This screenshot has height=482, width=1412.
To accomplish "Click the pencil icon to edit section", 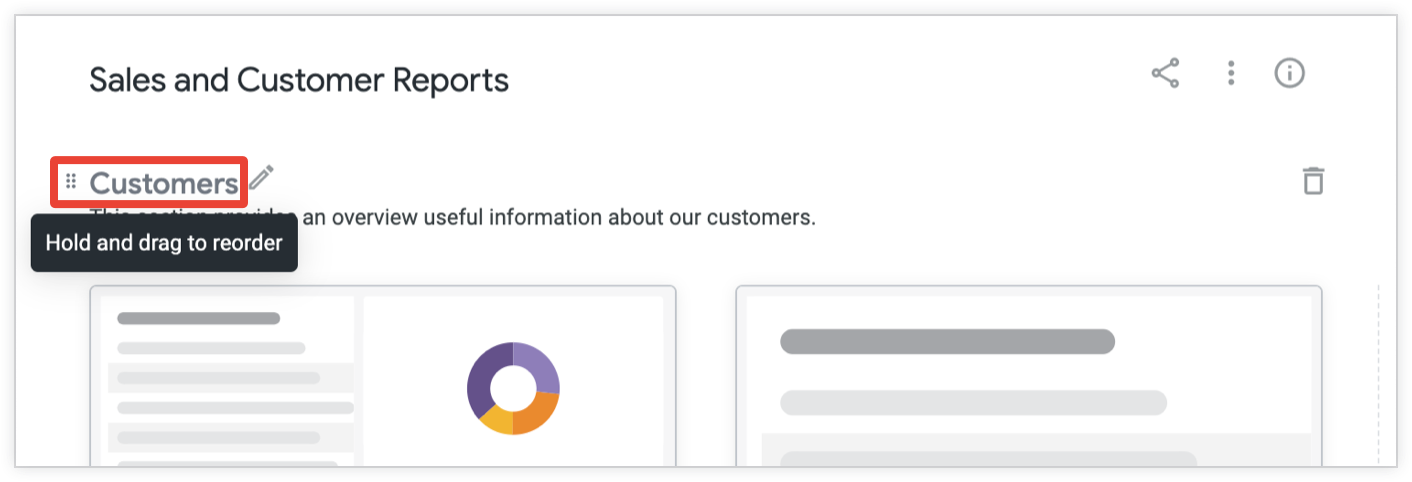I will pos(261,178).
